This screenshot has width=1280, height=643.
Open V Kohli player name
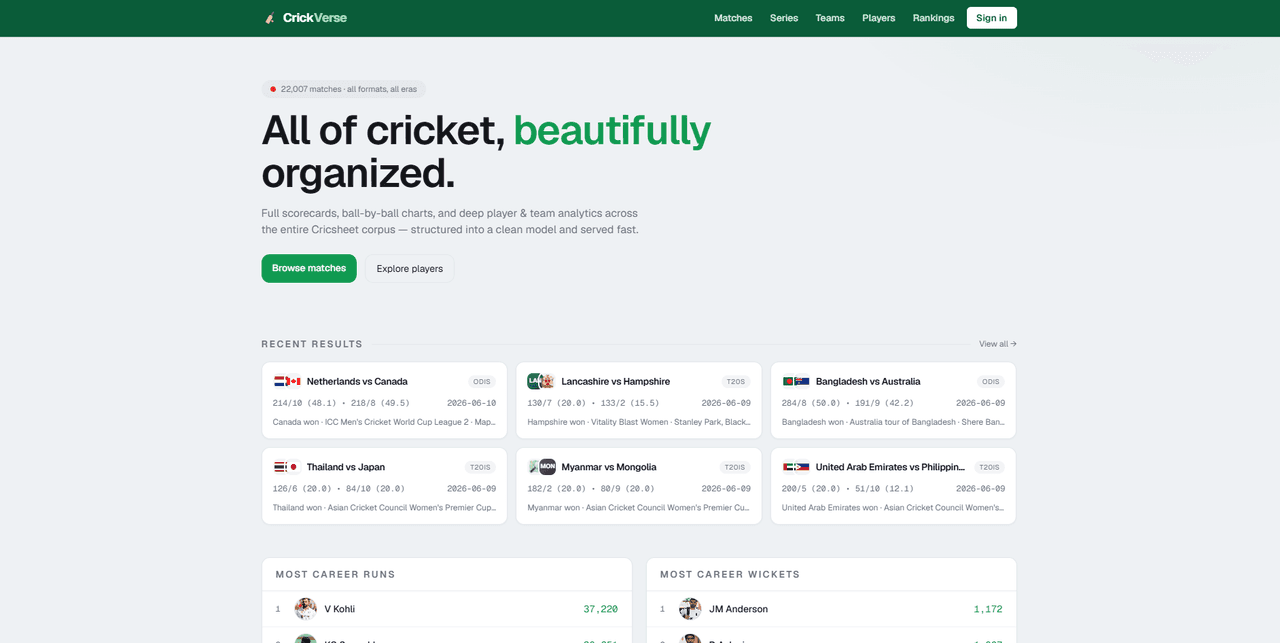(x=340, y=609)
